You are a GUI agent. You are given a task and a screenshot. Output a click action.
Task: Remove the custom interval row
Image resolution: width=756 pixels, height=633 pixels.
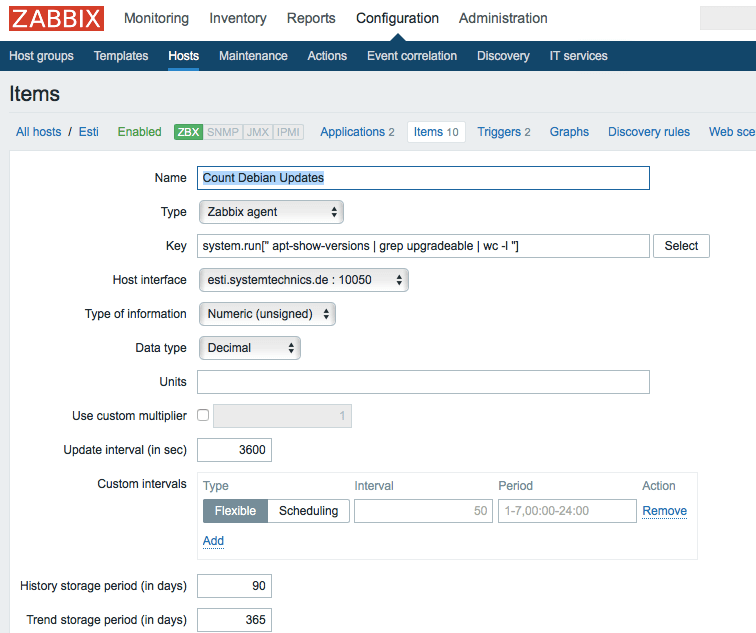tap(664, 511)
